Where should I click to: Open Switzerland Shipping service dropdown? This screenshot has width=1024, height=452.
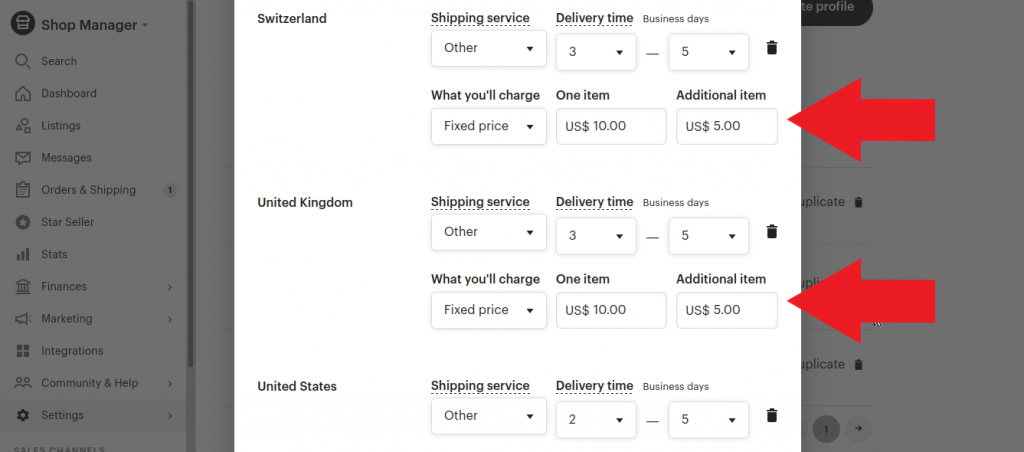pos(489,49)
